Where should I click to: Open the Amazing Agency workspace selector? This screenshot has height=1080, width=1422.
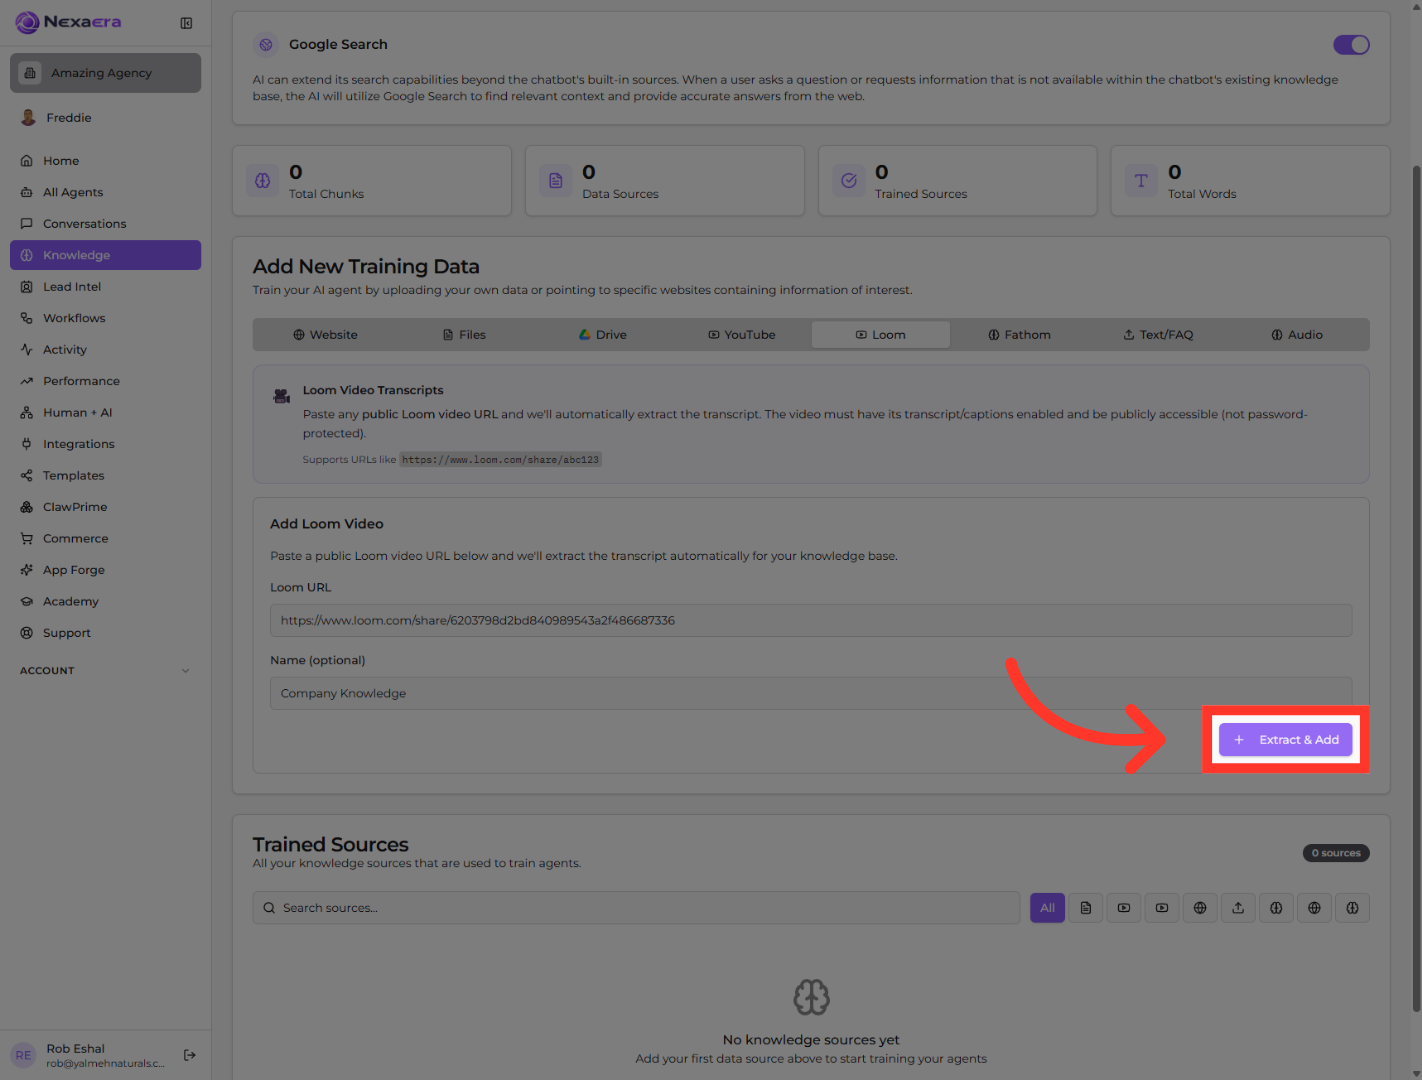[x=106, y=73]
